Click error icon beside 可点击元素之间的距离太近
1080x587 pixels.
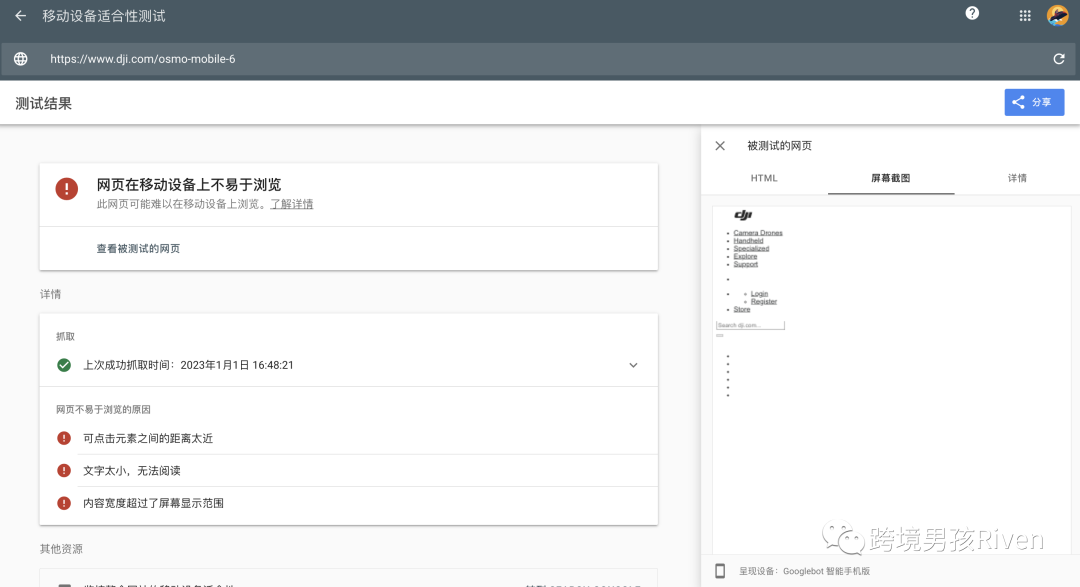tap(64, 438)
